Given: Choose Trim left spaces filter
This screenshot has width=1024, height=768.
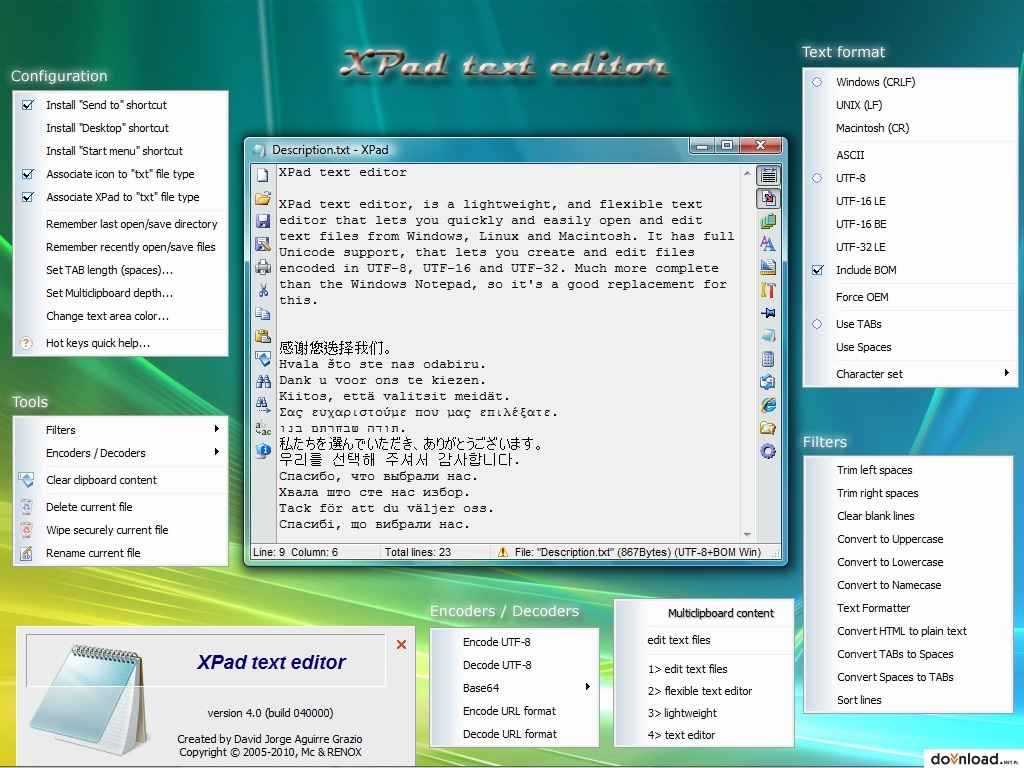Looking at the screenshot, I should pyautogui.click(x=909, y=470).
